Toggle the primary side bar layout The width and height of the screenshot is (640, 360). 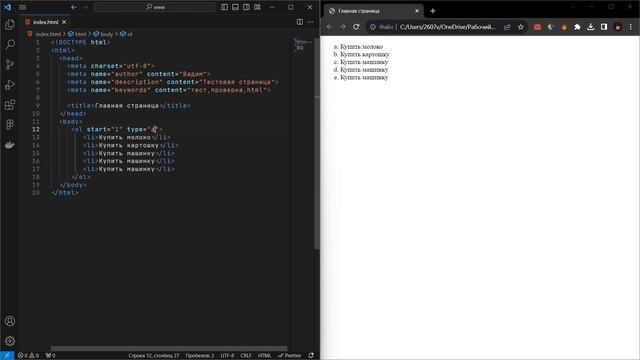coord(224,7)
